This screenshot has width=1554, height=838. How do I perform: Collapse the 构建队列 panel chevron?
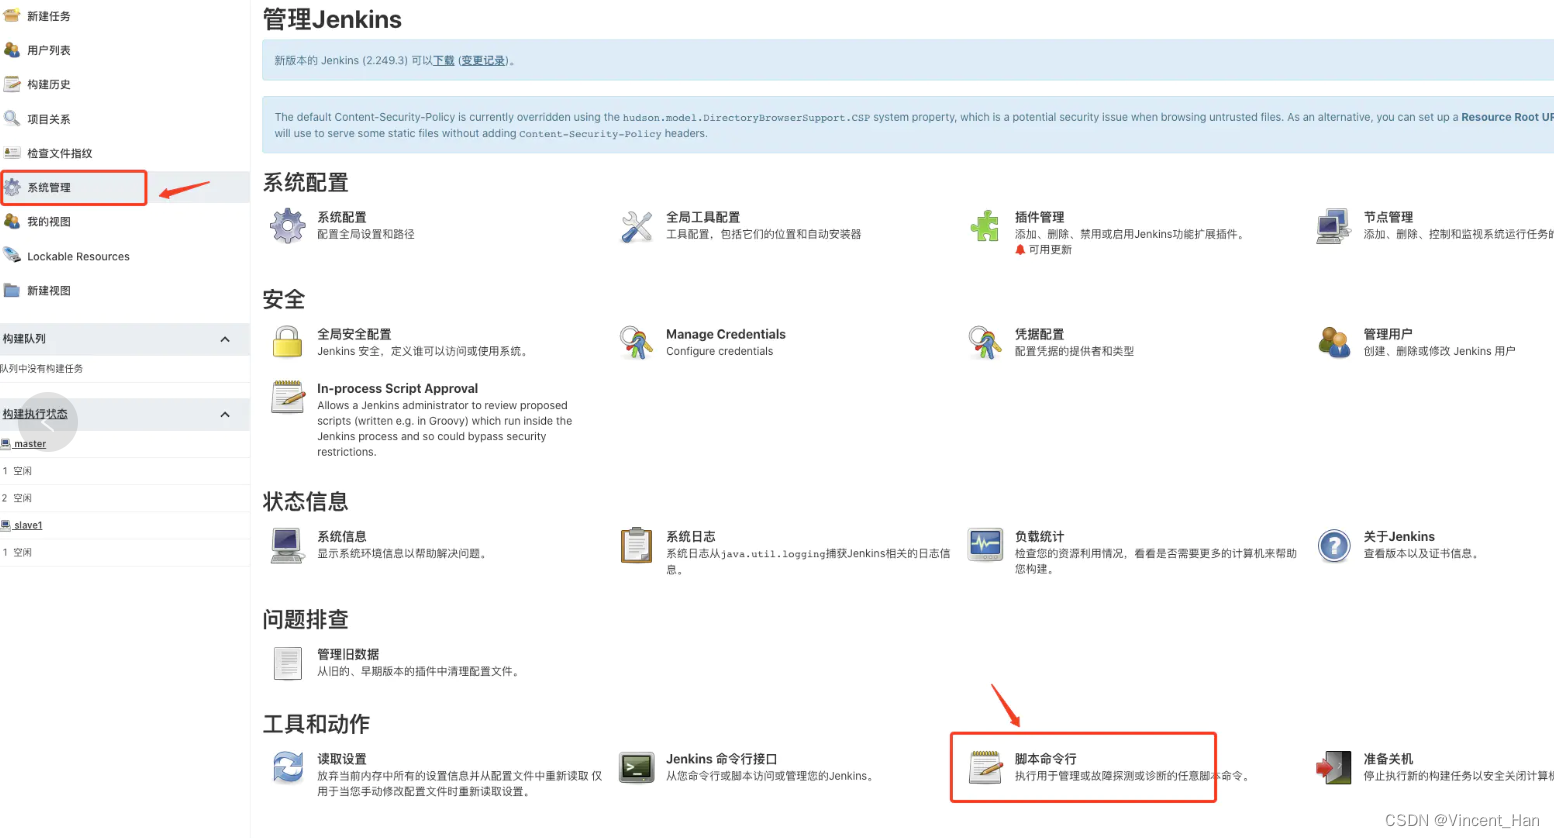[225, 339]
